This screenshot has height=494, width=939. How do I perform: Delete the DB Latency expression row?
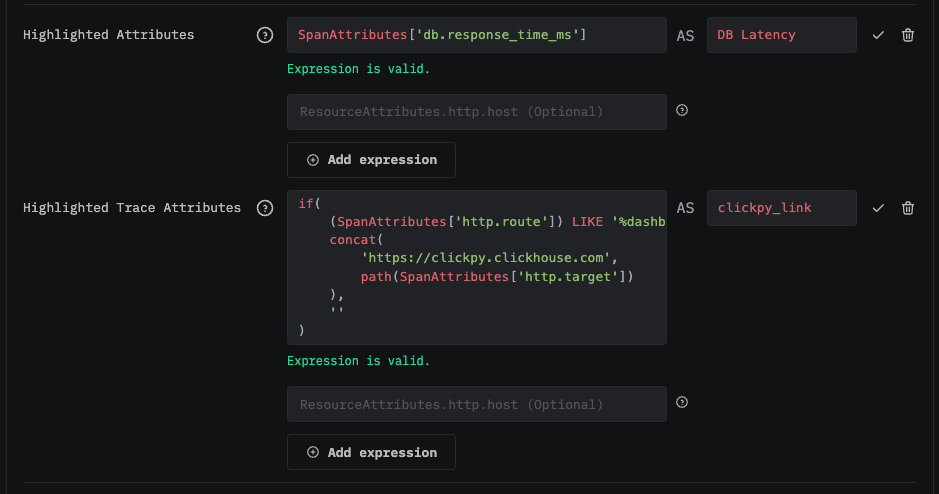908,35
